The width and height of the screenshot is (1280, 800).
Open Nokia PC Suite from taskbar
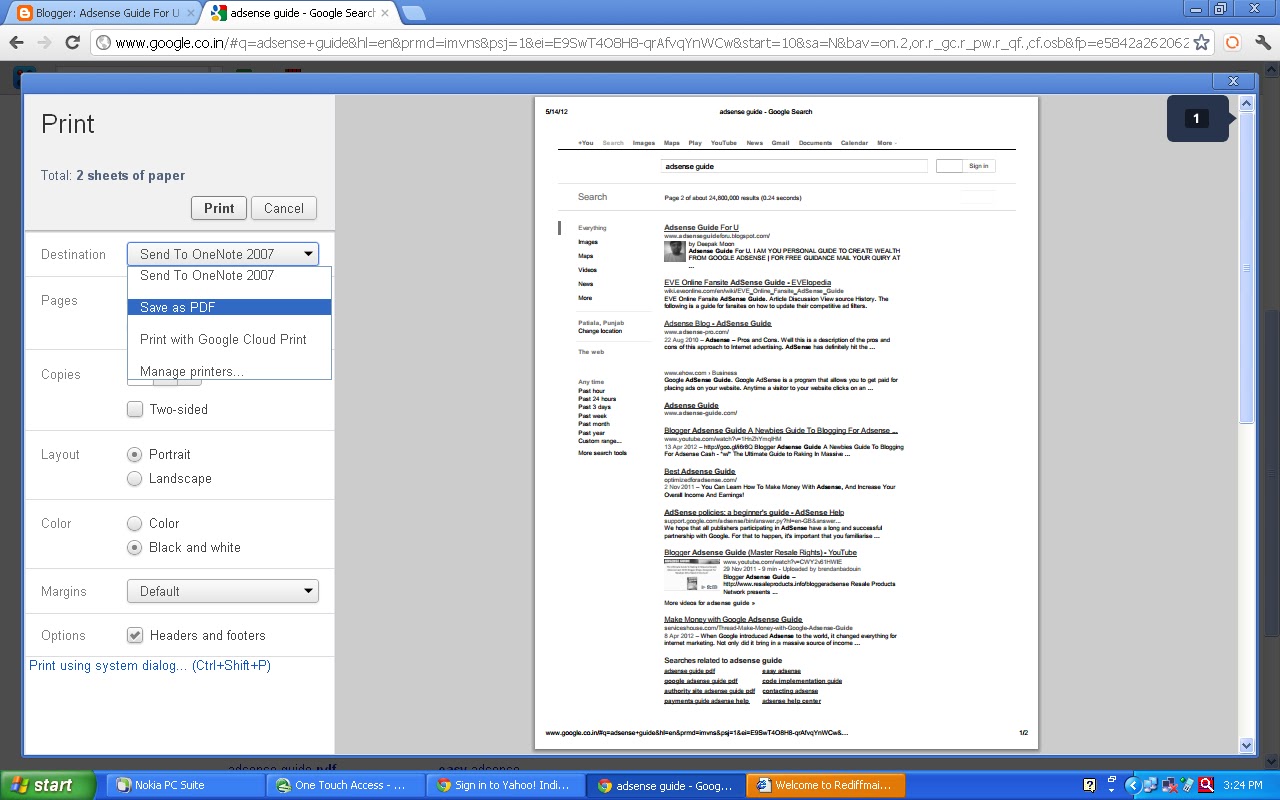(187, 785)
